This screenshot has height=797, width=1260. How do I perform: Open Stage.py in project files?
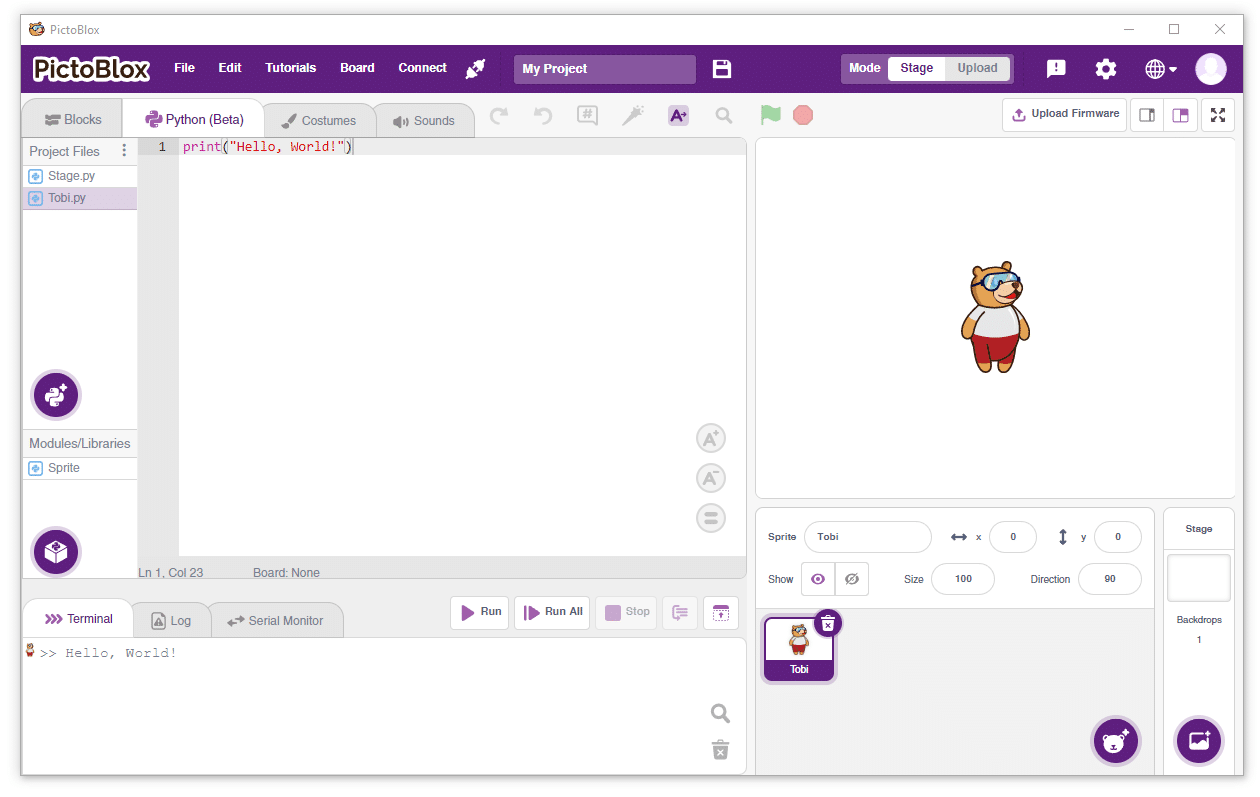point(80,176)
